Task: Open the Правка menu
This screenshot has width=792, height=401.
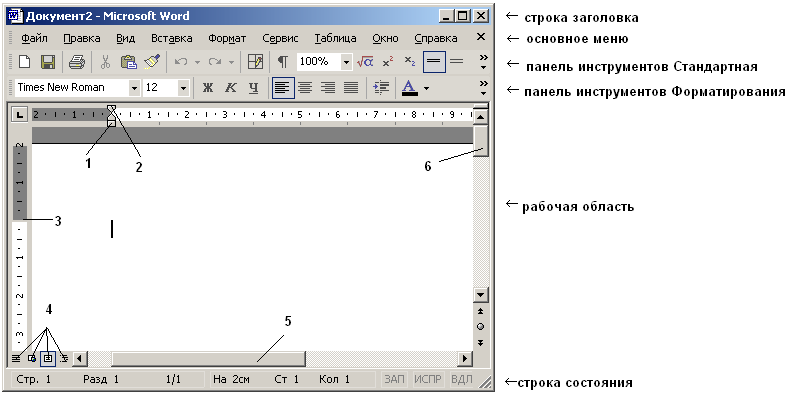Action: (82, 38)
